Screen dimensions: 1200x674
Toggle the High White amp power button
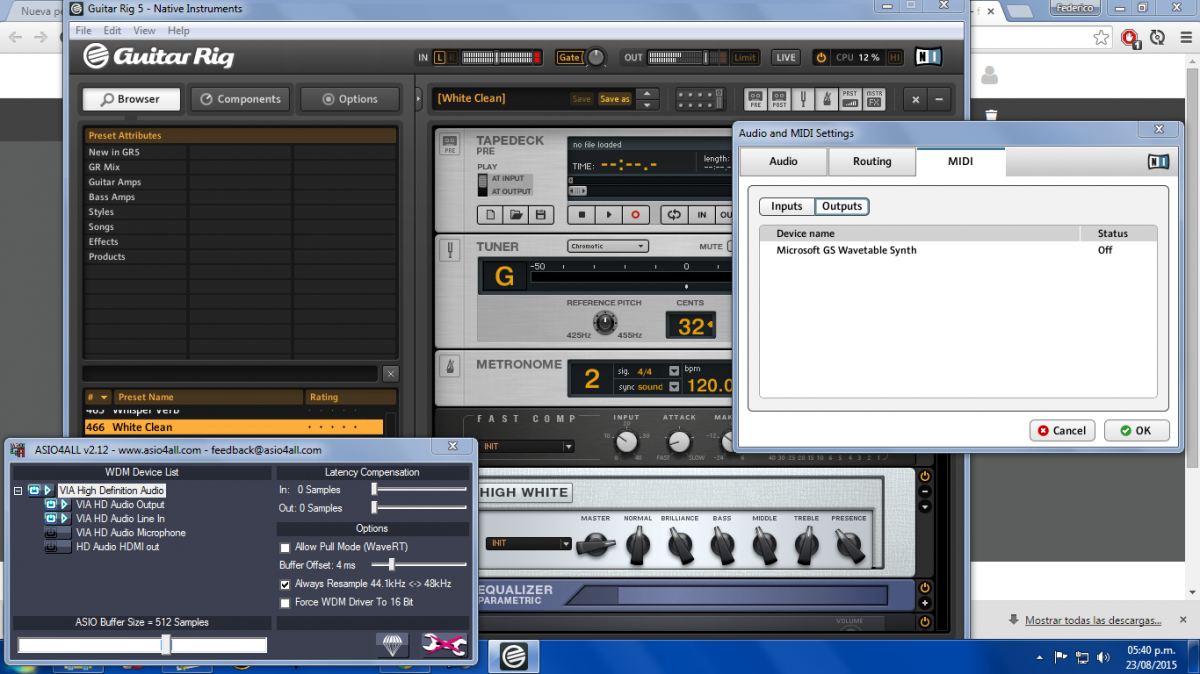point(924,476)
